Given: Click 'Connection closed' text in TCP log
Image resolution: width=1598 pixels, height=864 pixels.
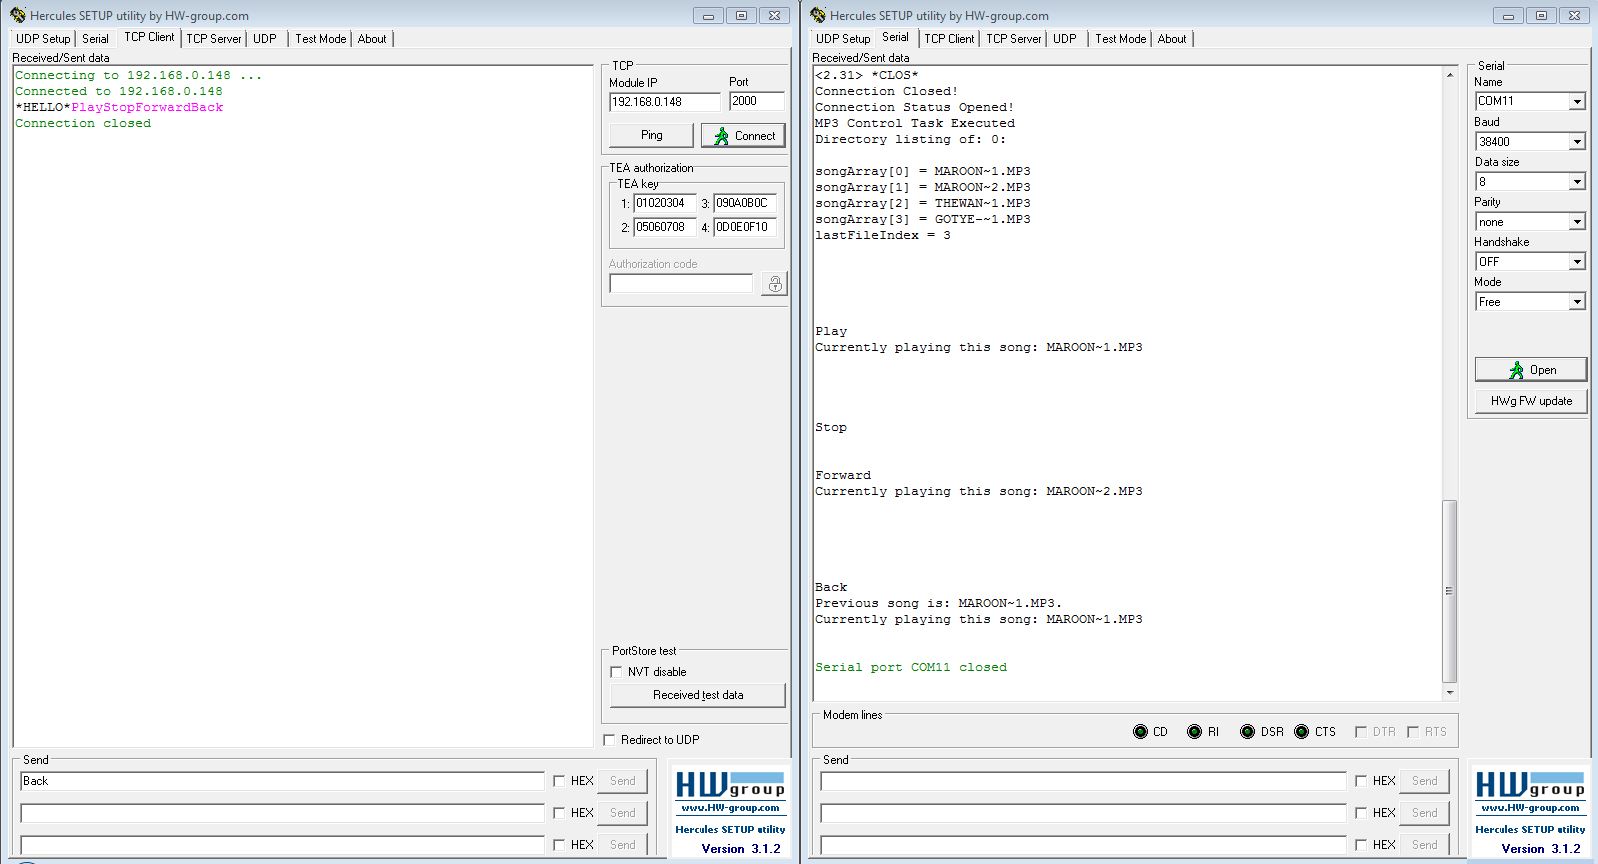Looking at the screenshot, I should point(83,123).
